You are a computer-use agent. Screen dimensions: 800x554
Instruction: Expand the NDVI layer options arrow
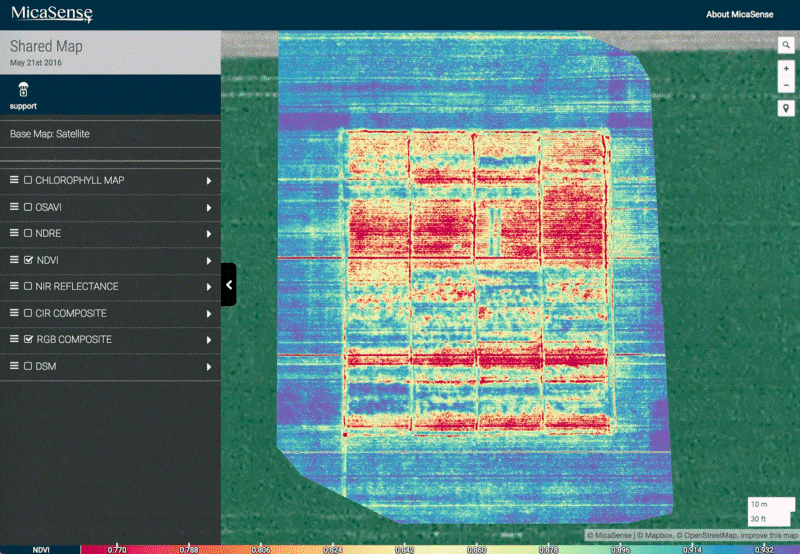pos(209,261)
